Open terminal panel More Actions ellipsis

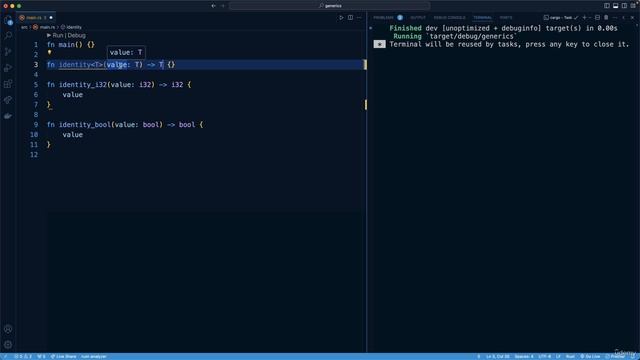615,18
